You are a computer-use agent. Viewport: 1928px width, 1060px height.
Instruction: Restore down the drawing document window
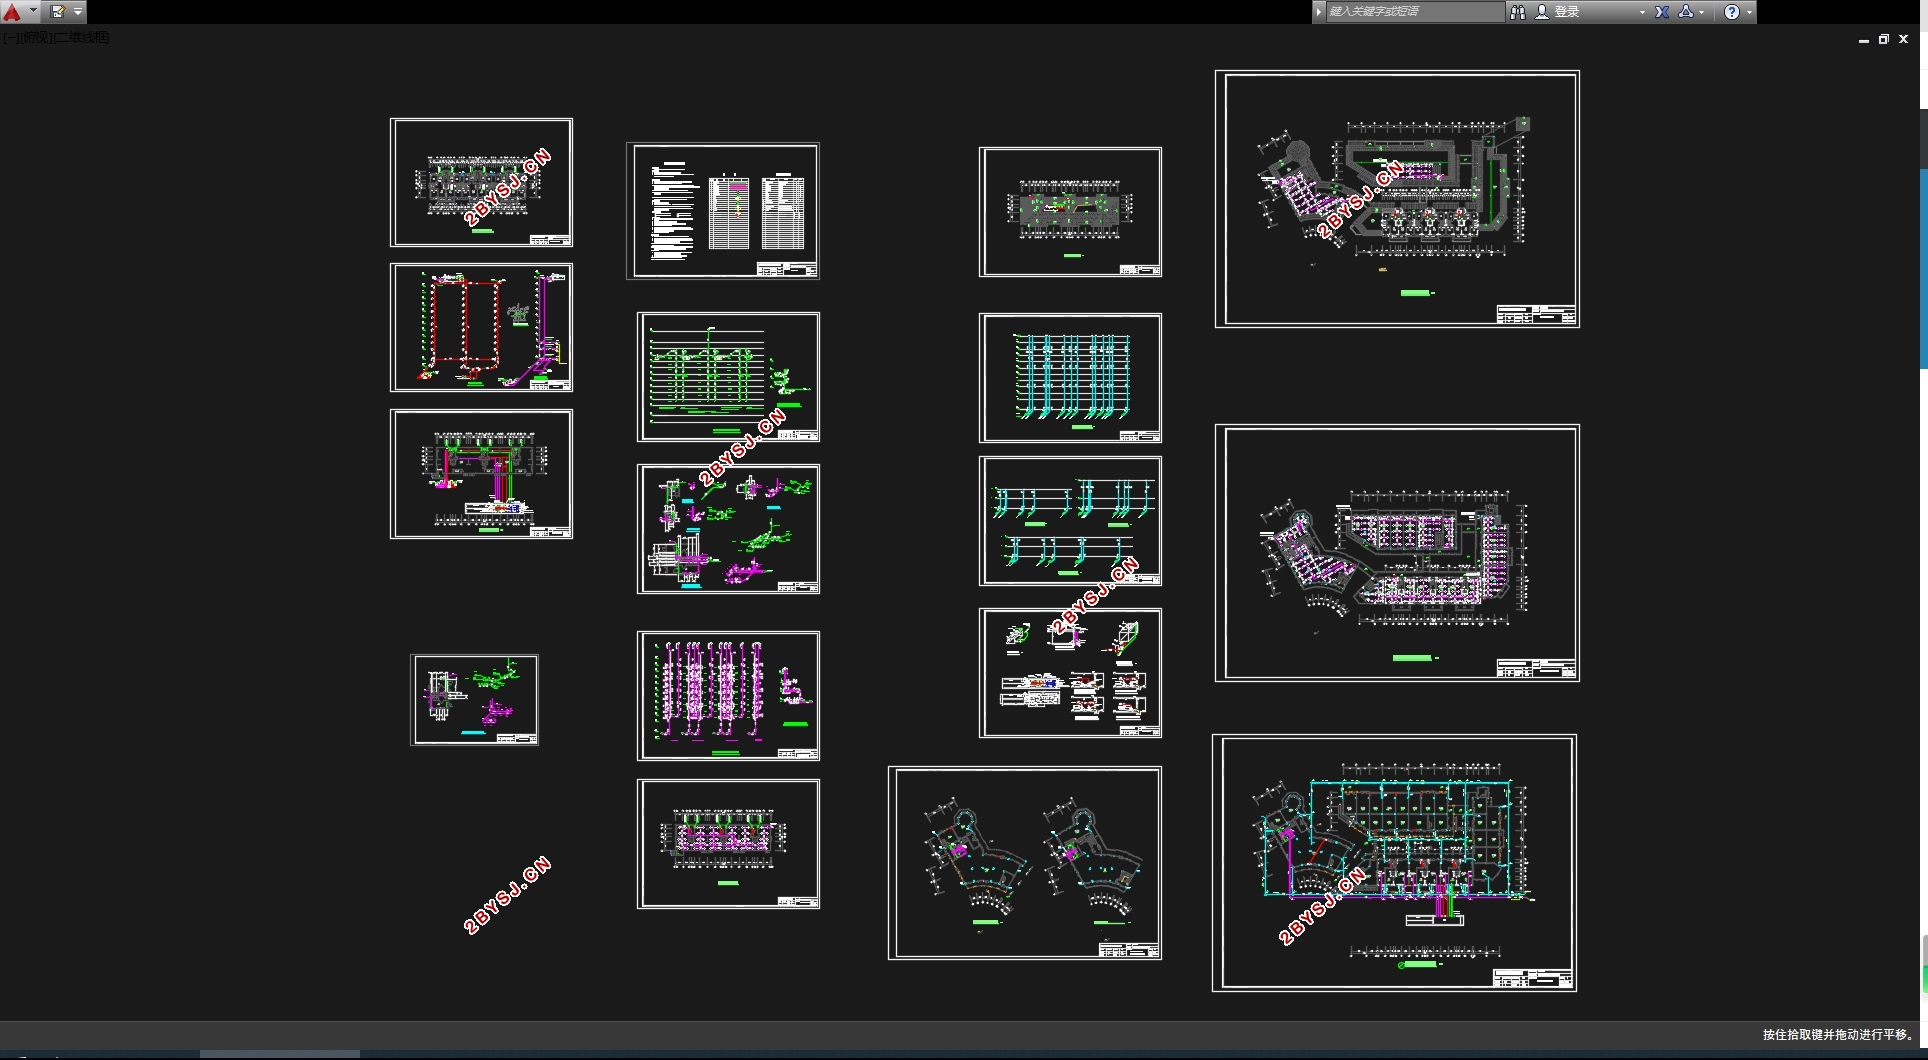click(x=1884, y=39)
